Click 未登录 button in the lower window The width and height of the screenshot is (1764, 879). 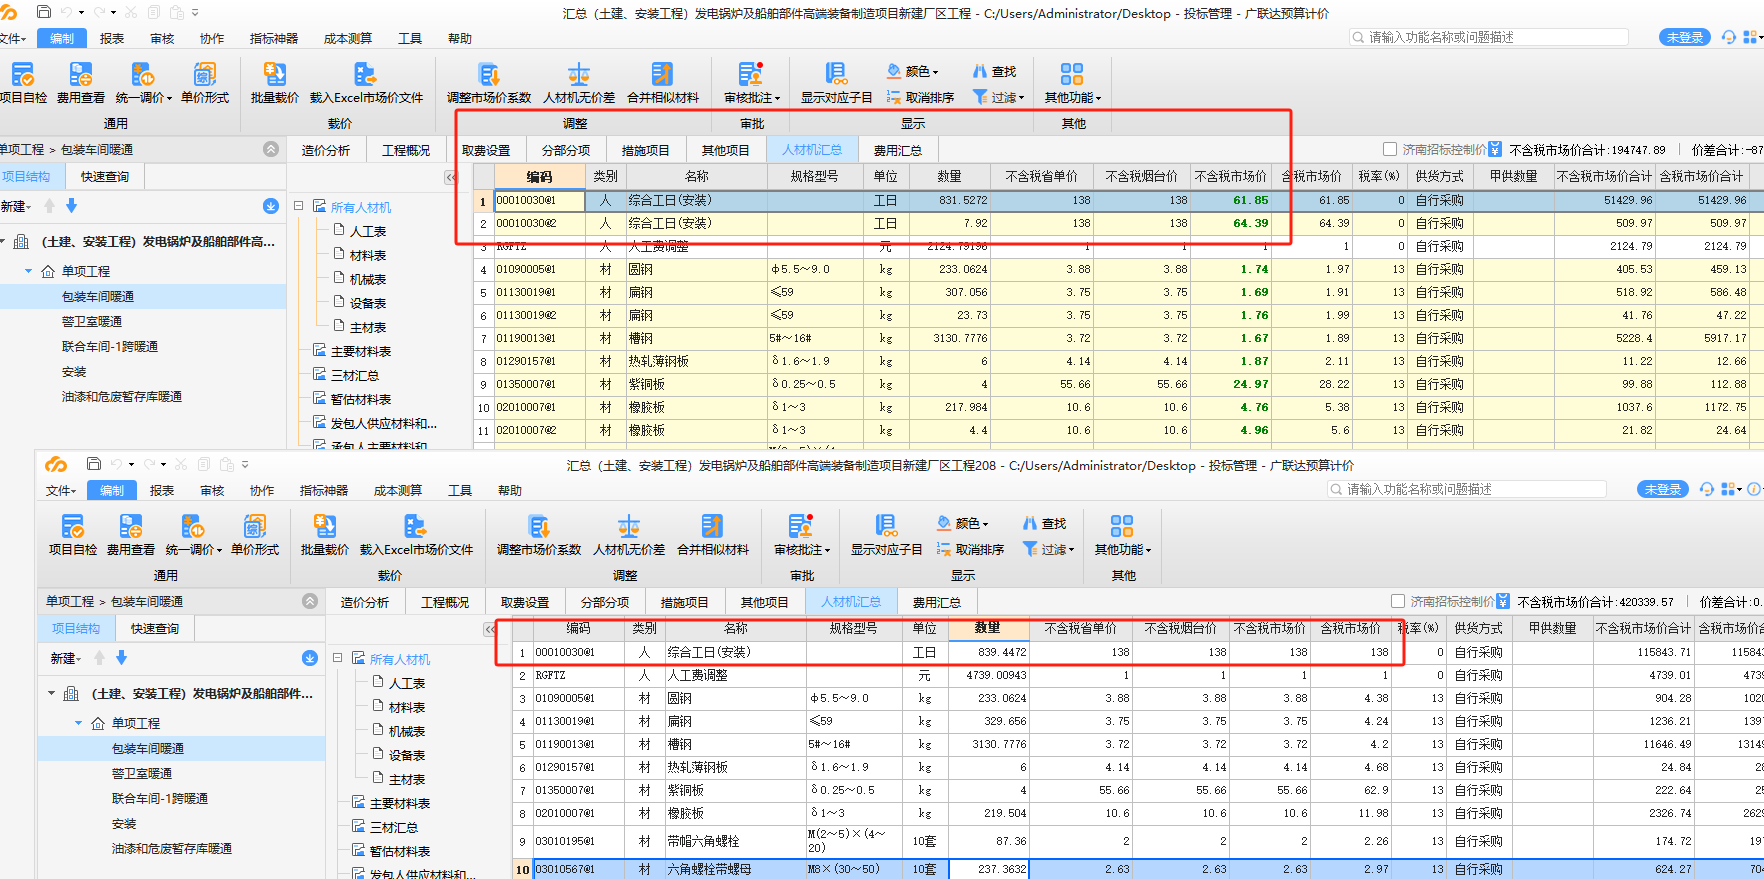[1663, 489]
